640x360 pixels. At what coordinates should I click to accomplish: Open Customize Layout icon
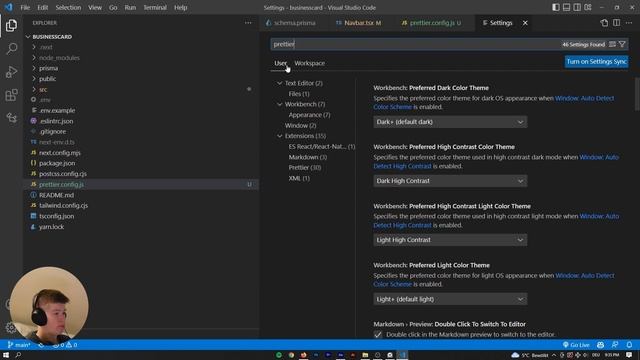coord(588,7)
